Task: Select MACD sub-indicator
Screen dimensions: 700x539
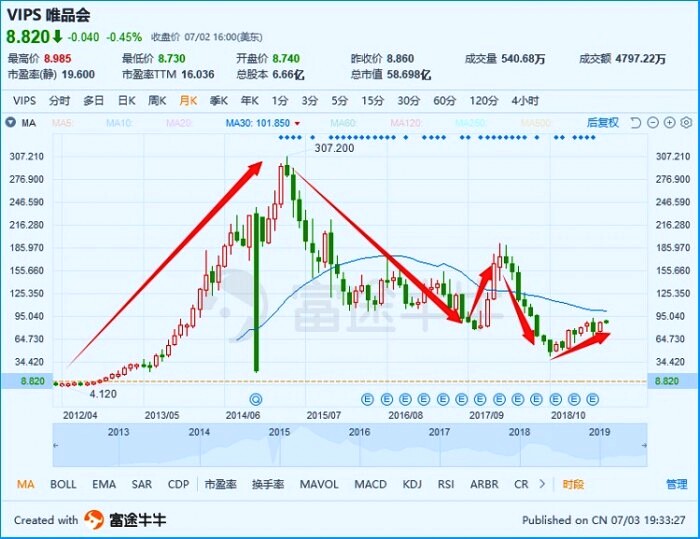Action: pos(370,484)
